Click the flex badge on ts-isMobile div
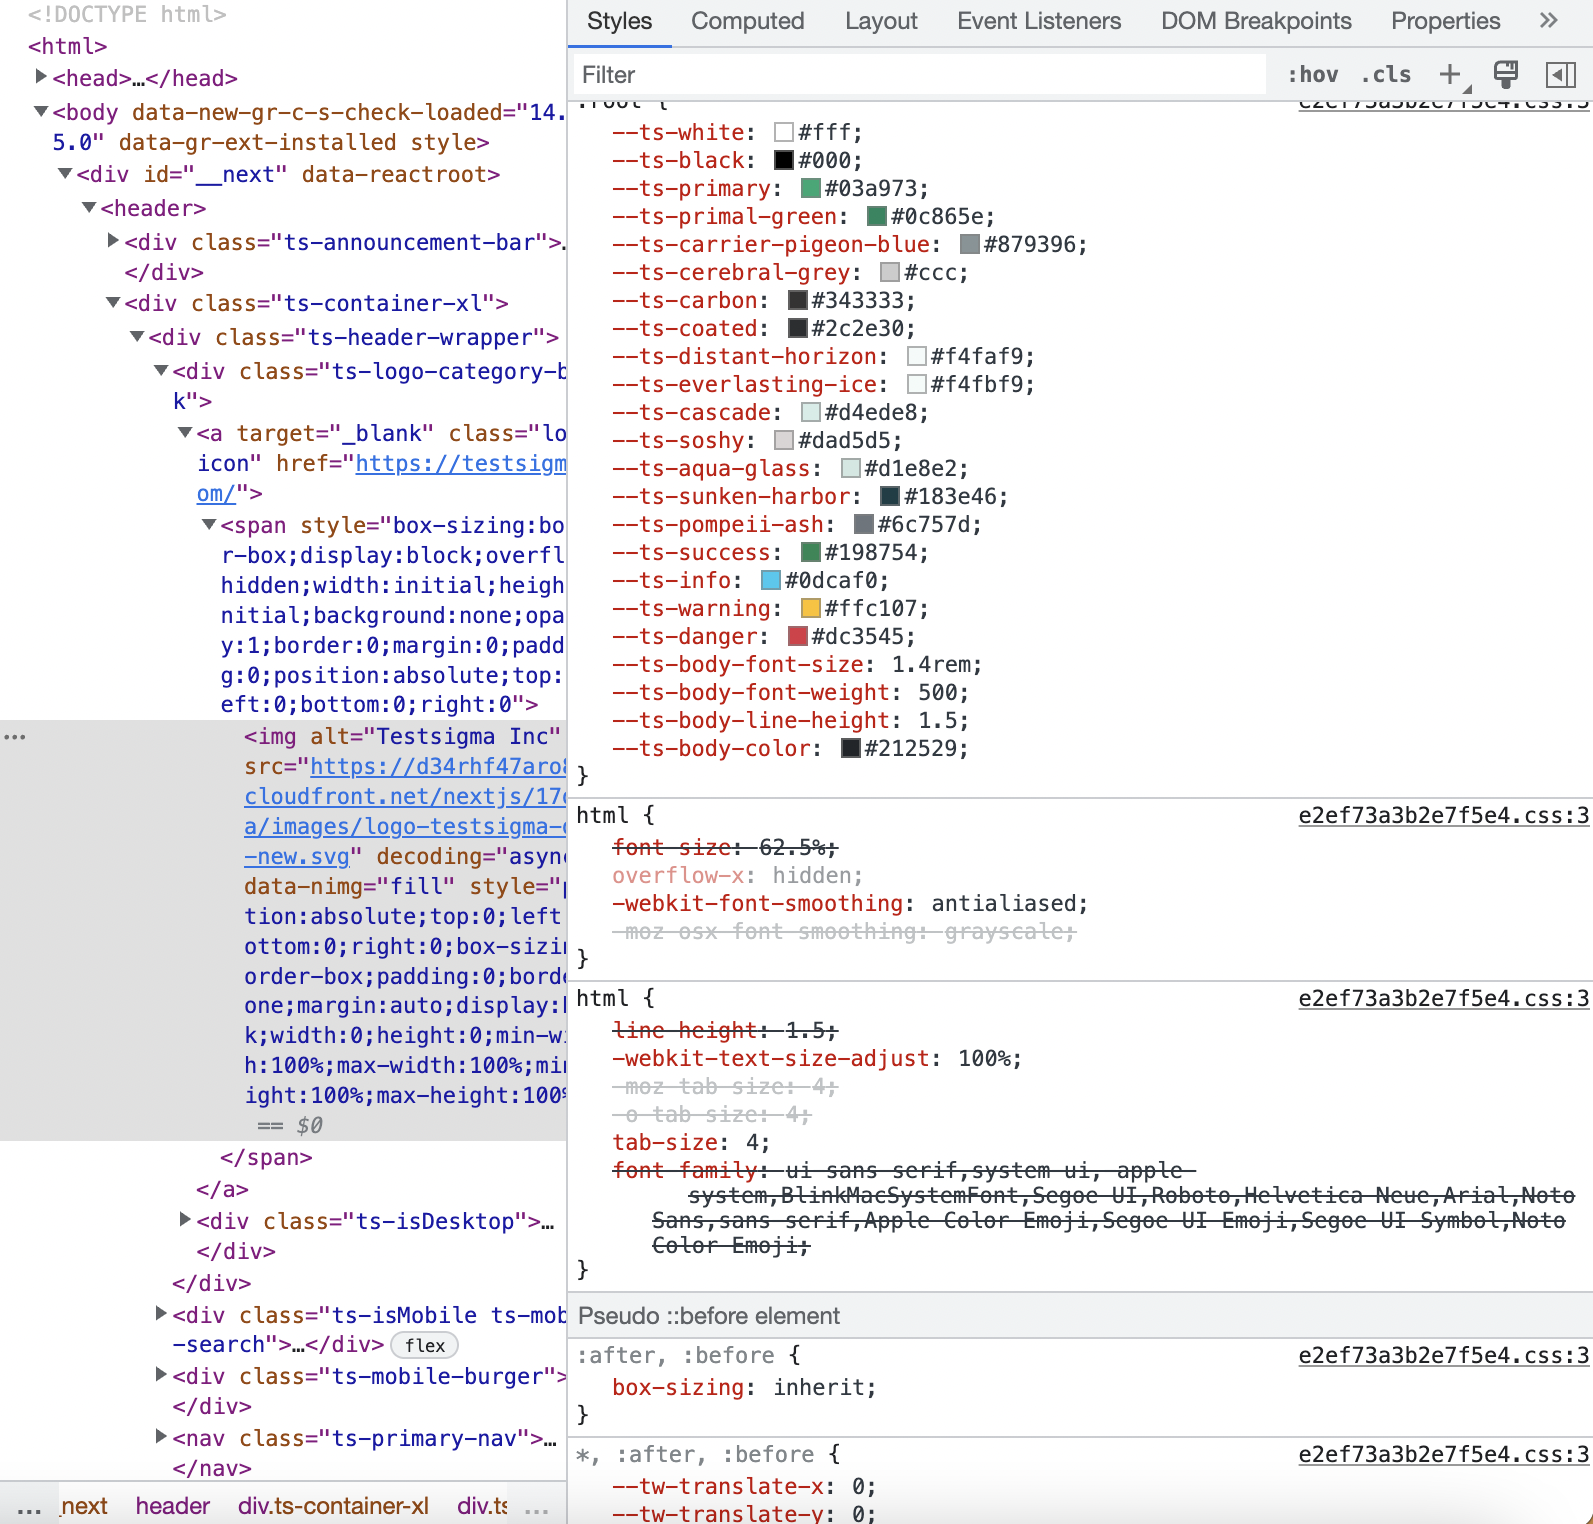This screenshot has width=1593, height=1524. (x=424, y=1346)
